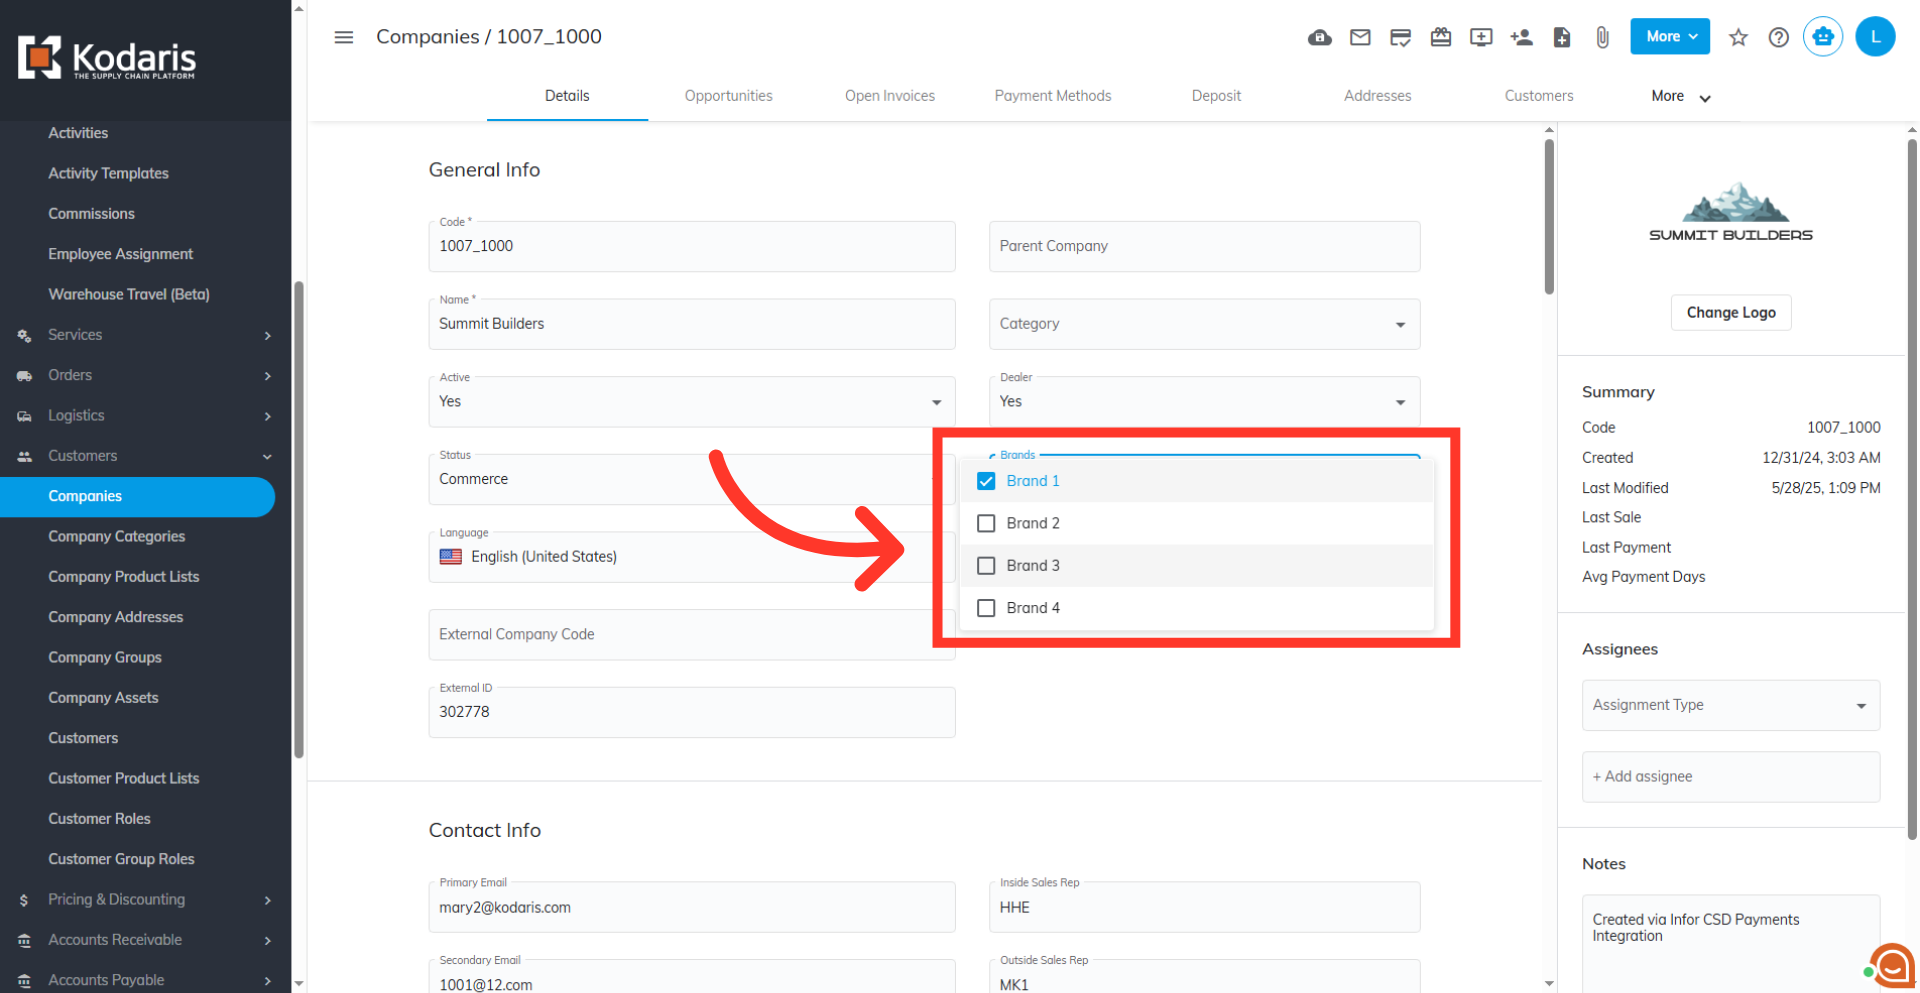Image resolution: width=1920 pixels, height=993 pixels.
Task: Click the add person icon
Action: click(x=1521, y=37)
